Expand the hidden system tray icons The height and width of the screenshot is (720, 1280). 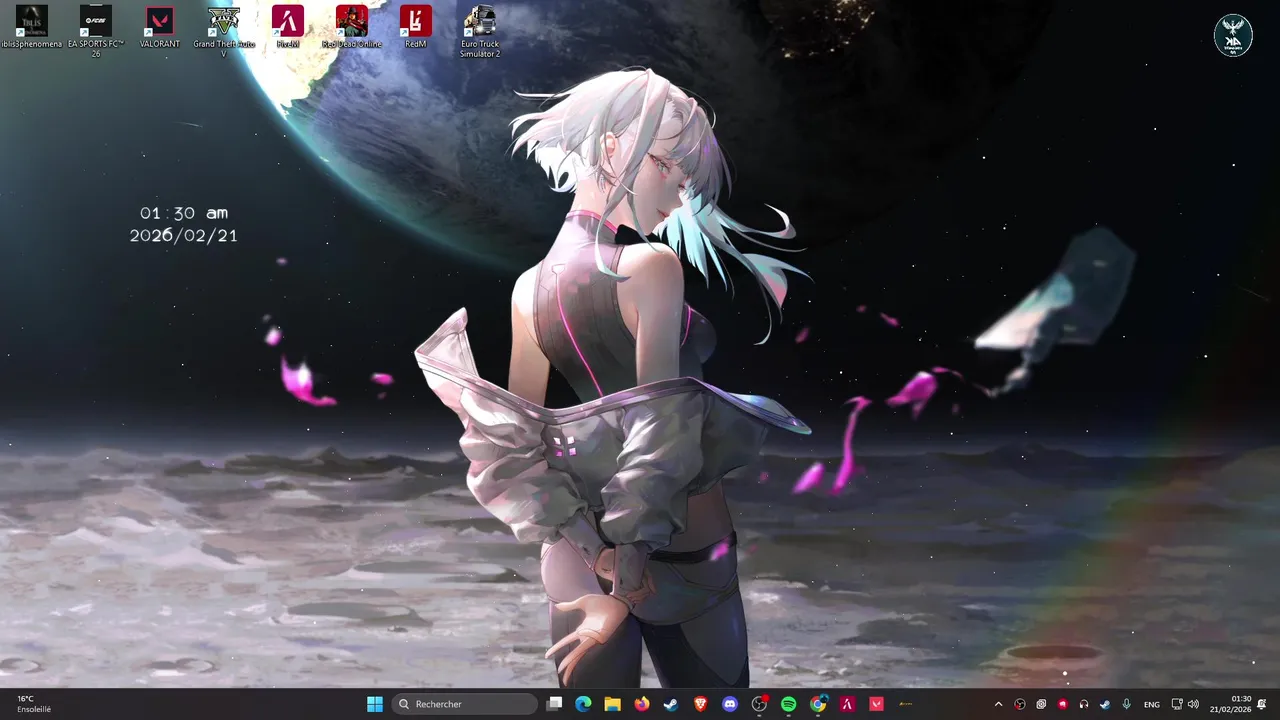point(998,704)
